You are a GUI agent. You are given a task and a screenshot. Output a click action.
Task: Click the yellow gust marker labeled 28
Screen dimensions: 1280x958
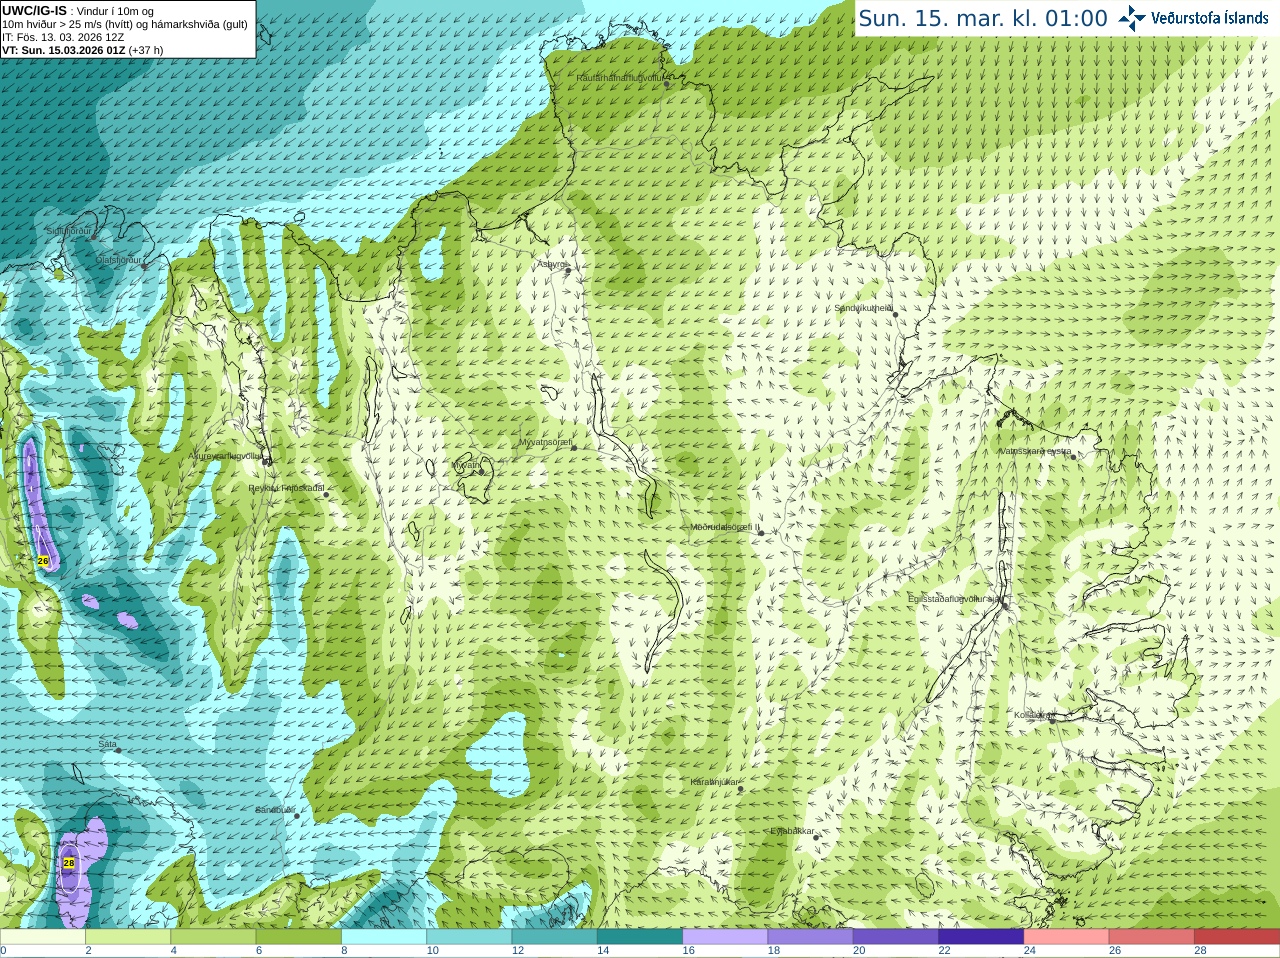[x=69, y=862]
